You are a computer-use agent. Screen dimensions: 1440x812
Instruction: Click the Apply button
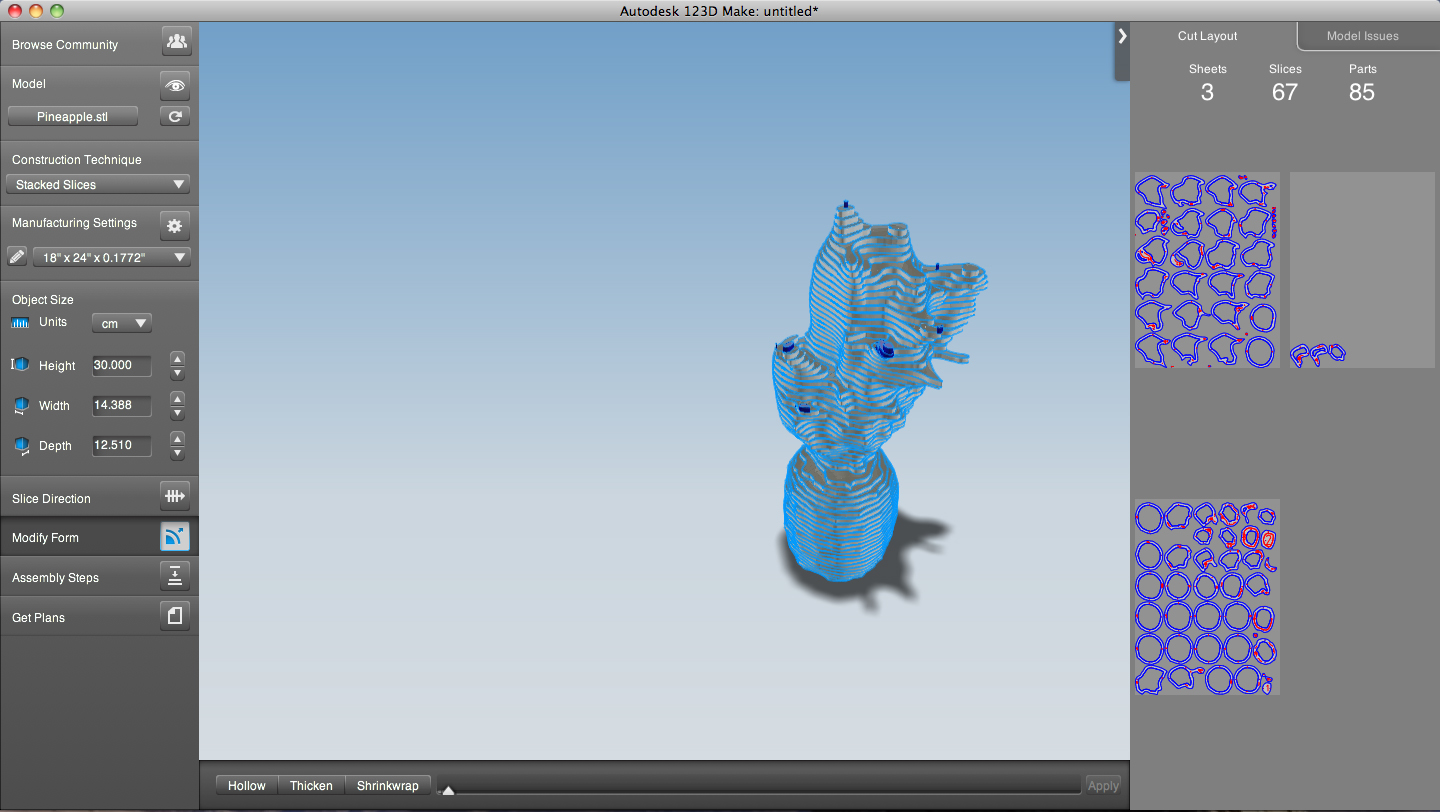(1103, 785)
